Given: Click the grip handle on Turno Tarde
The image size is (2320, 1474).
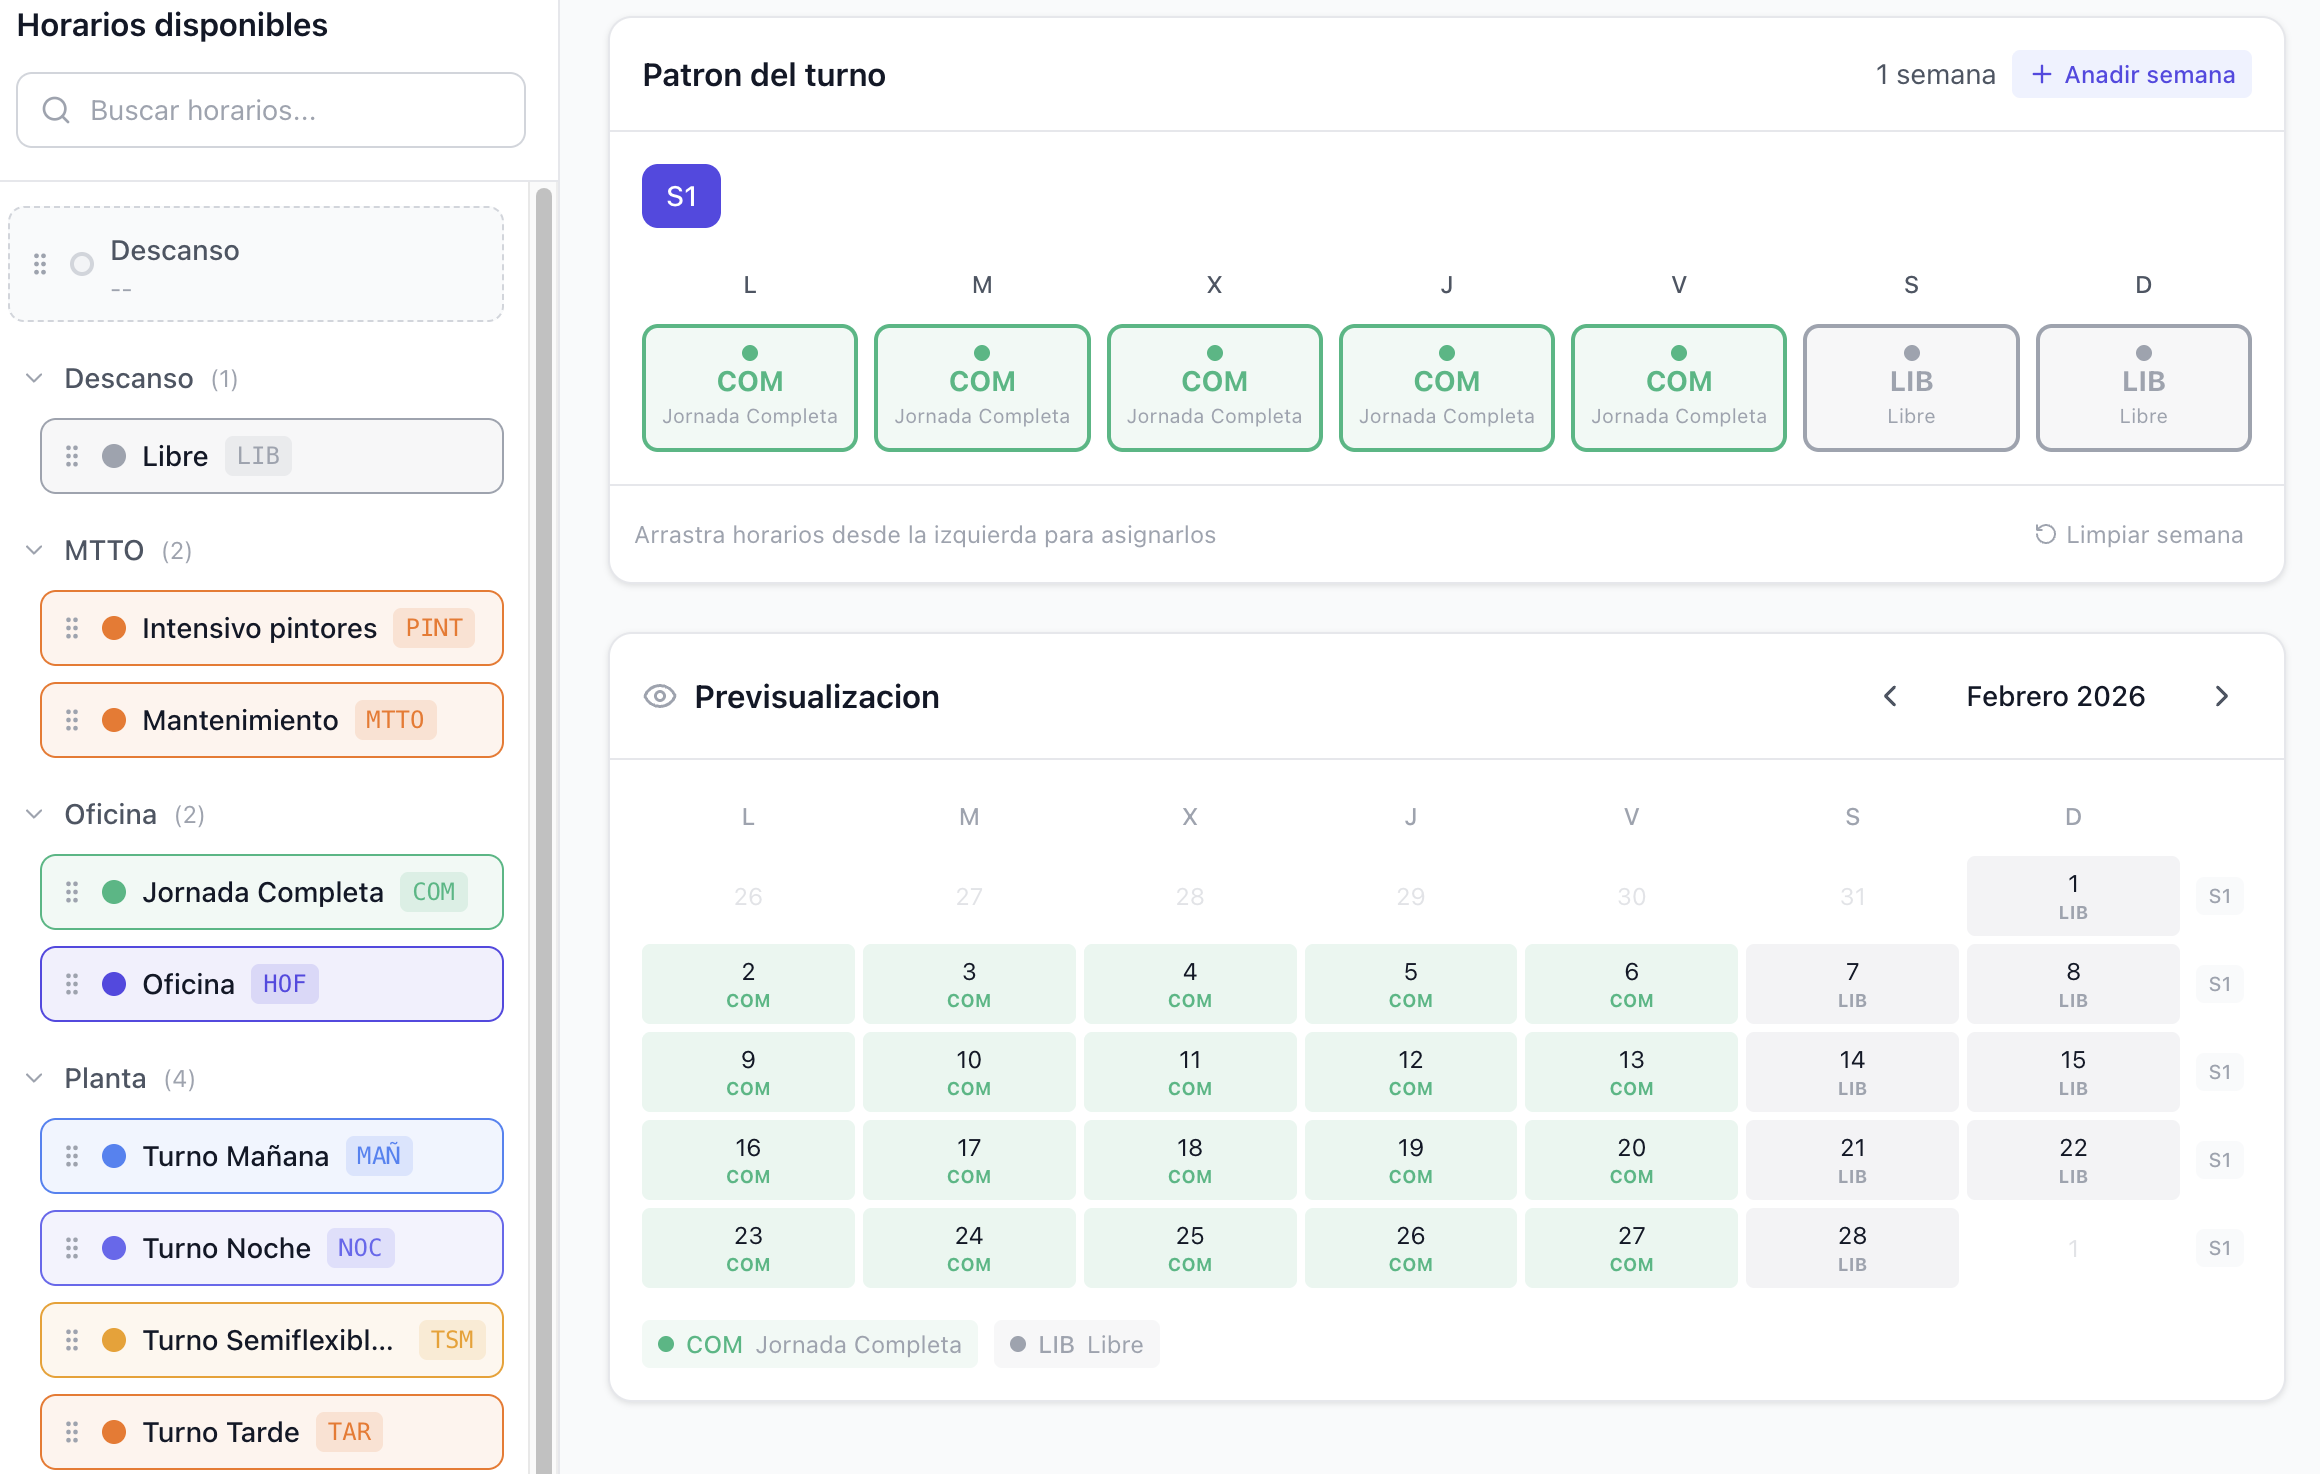Looking at the screenshot, I should point(72,1432).
